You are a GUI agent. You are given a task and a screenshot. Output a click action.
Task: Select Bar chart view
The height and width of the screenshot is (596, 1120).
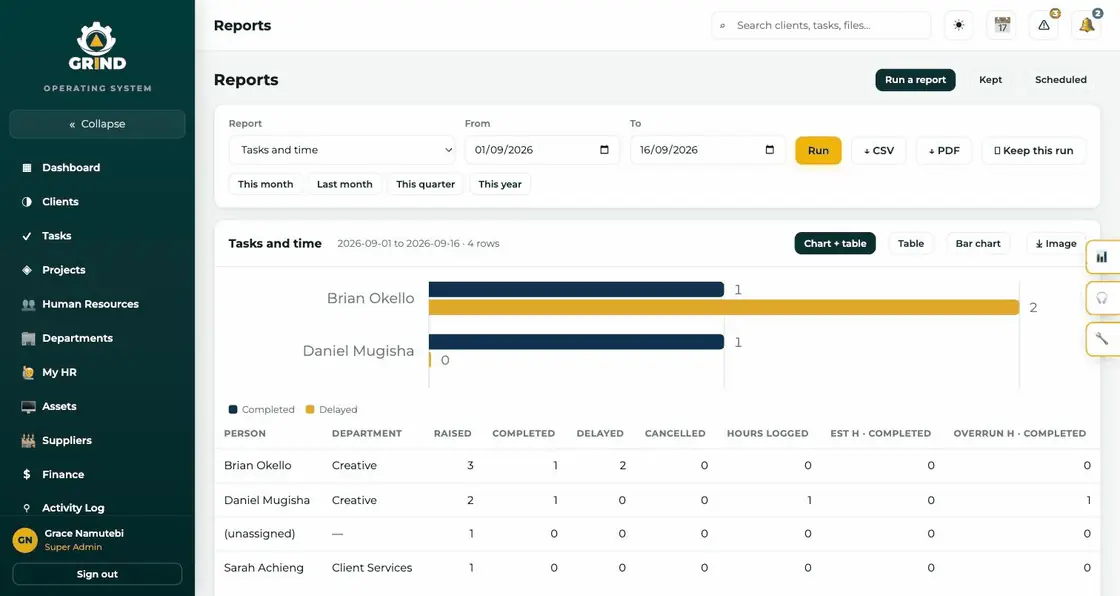978,244
